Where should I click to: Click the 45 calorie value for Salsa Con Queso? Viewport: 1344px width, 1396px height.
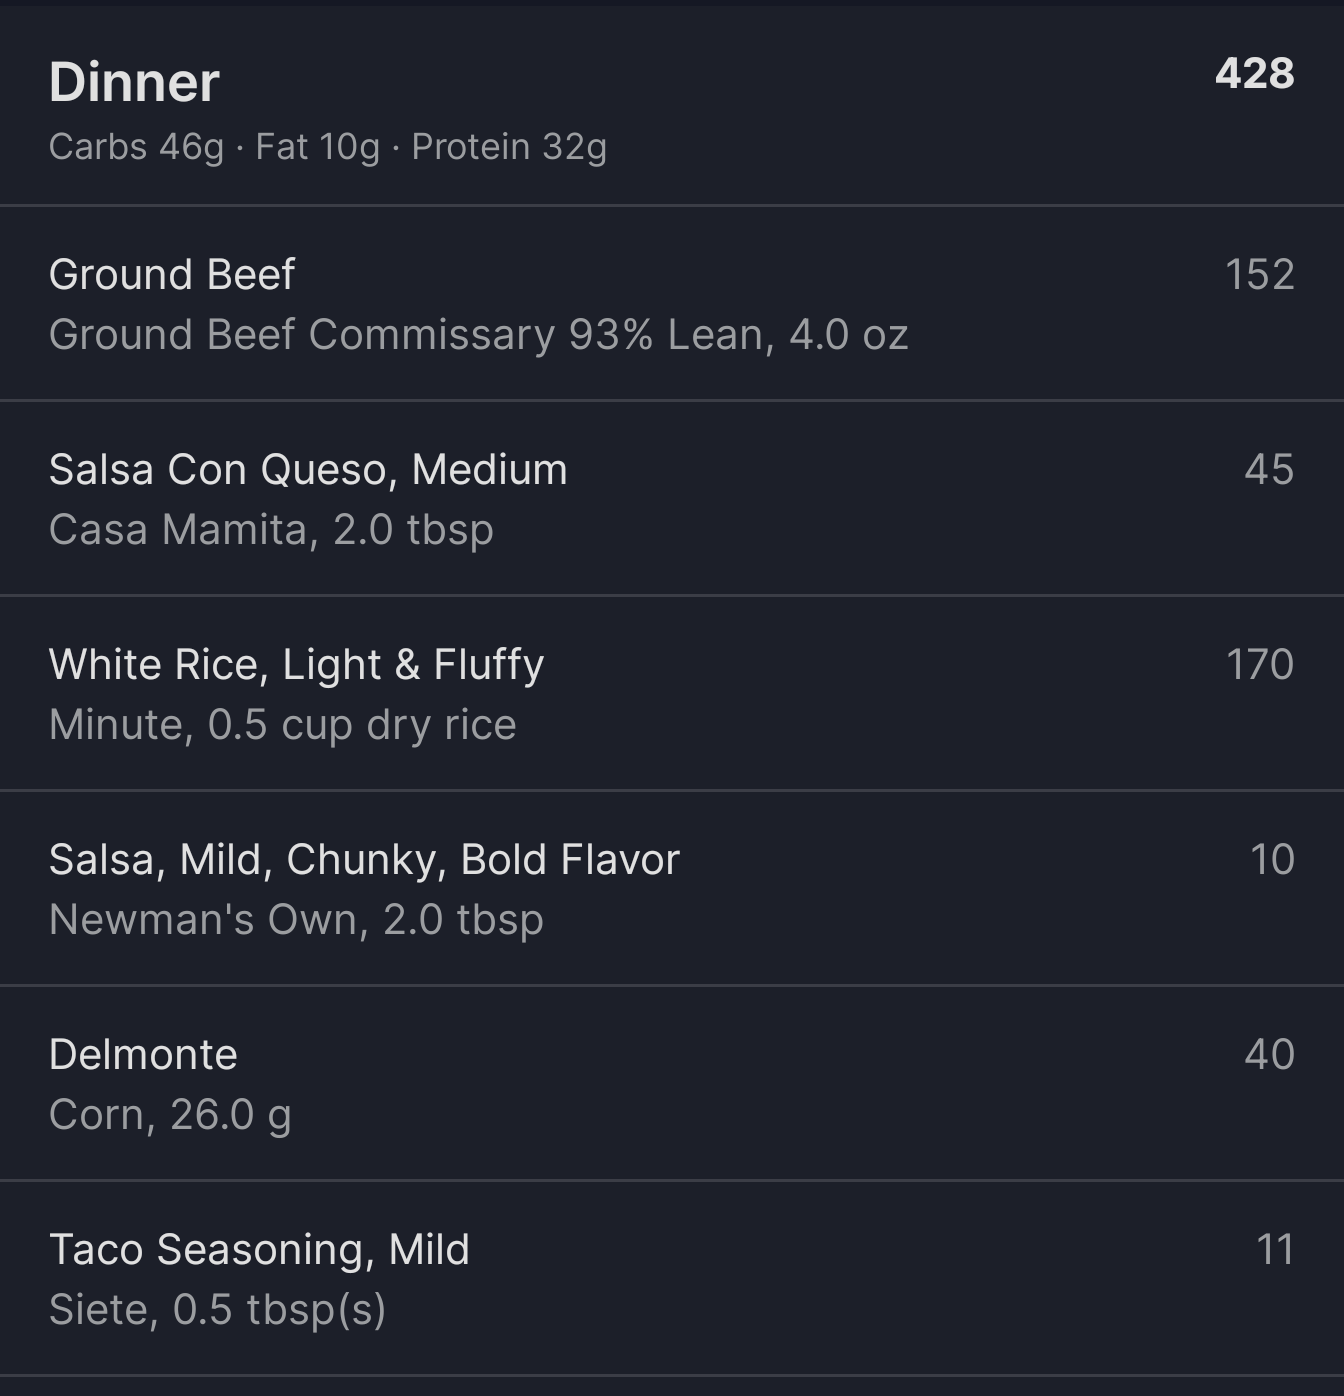[1269, 469]
